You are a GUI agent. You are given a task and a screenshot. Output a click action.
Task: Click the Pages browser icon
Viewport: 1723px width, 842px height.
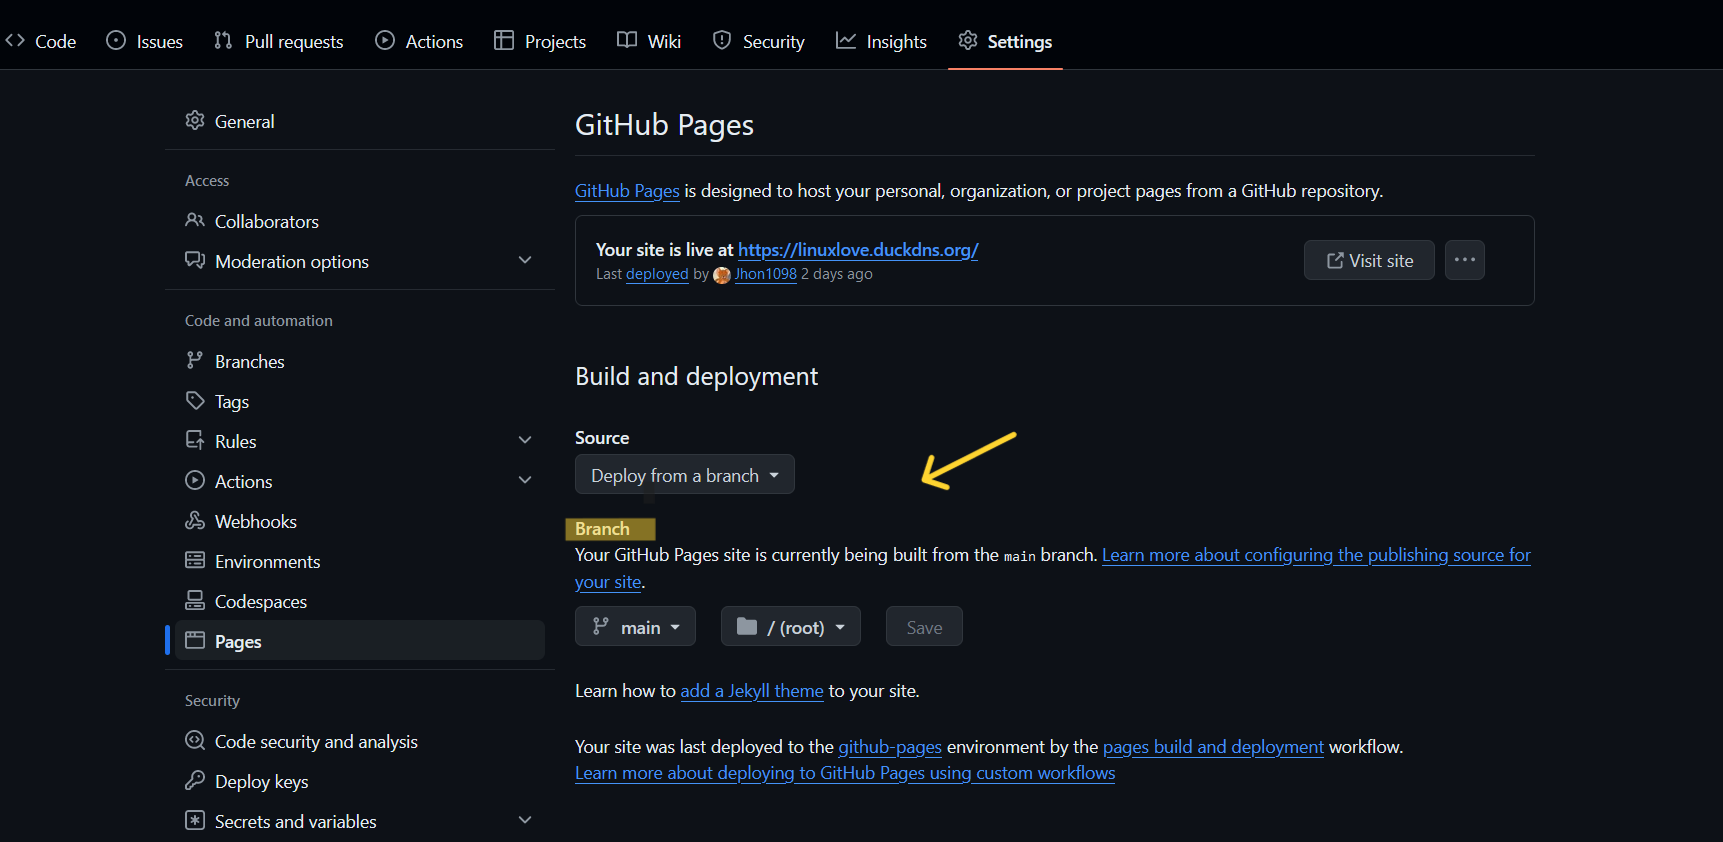point(195,640)
